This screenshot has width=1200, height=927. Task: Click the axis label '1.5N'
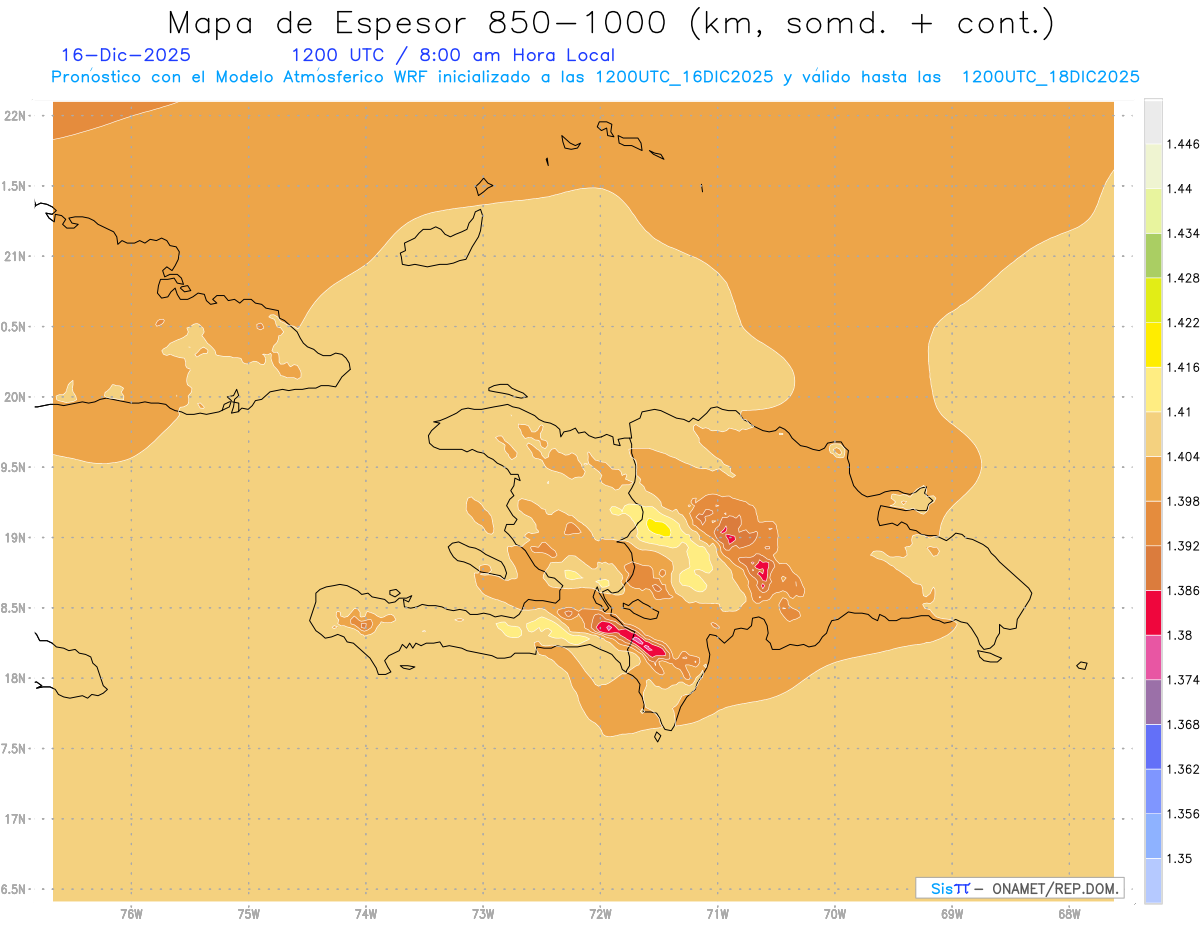click(15, 186)
